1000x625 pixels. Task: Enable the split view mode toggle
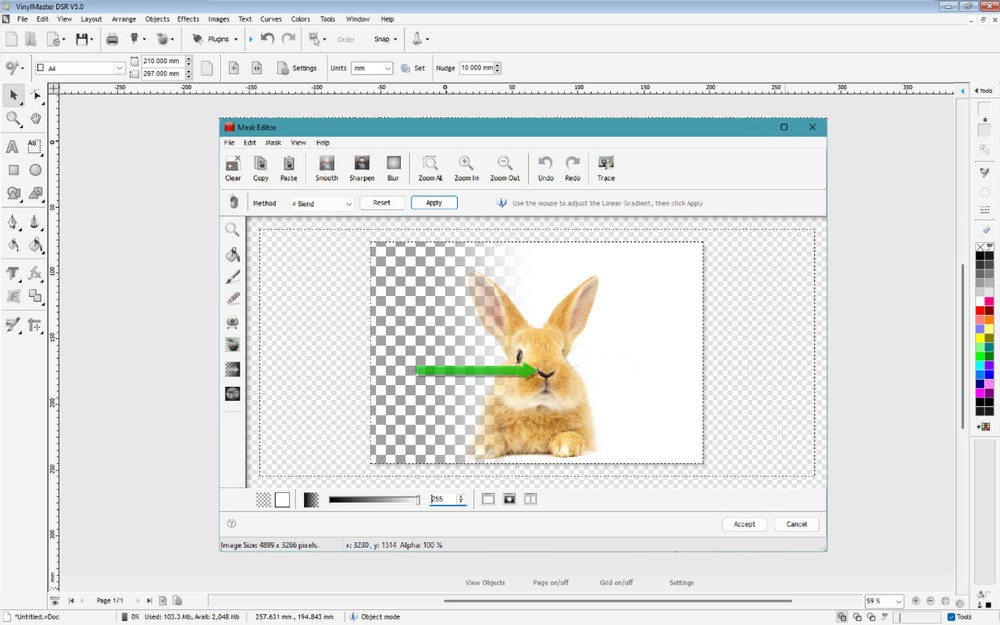point(530,499)
